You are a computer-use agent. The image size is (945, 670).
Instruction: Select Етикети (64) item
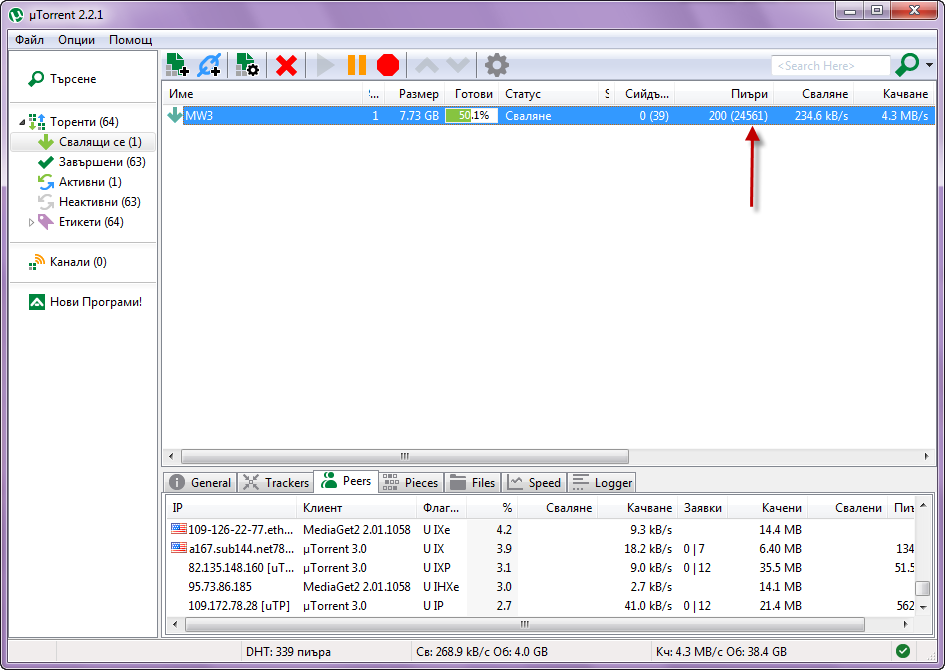point(91,222)
